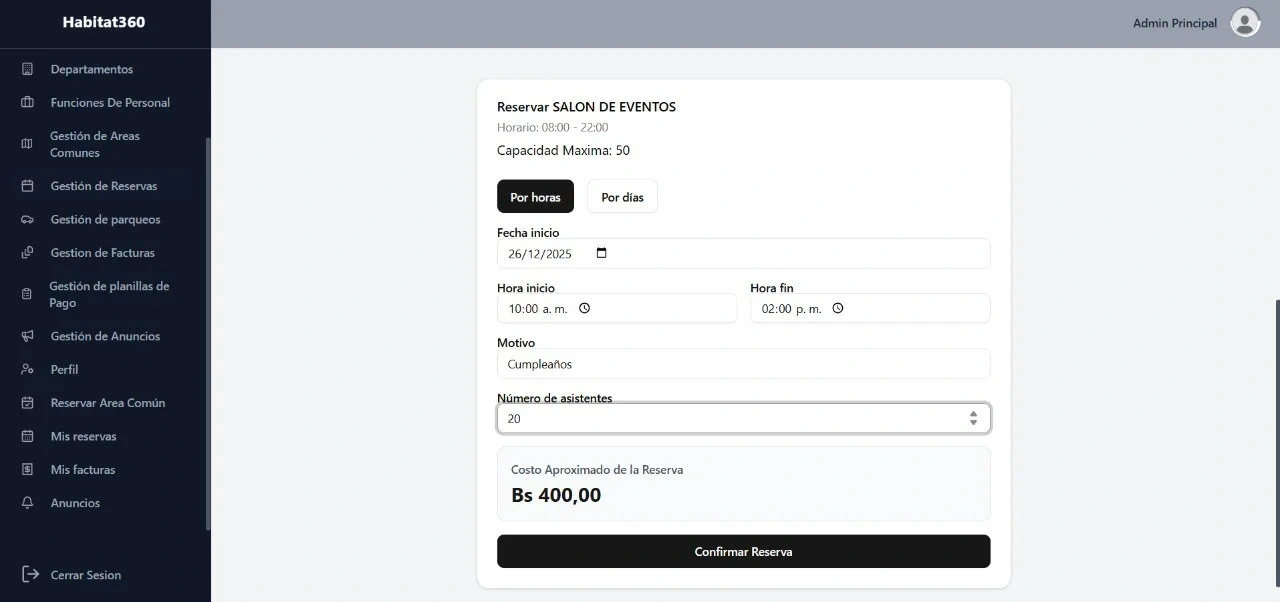Go to Gestión de Reservas menu item
The height and width of the screenshot is (602, 1280).
(103, 186)
